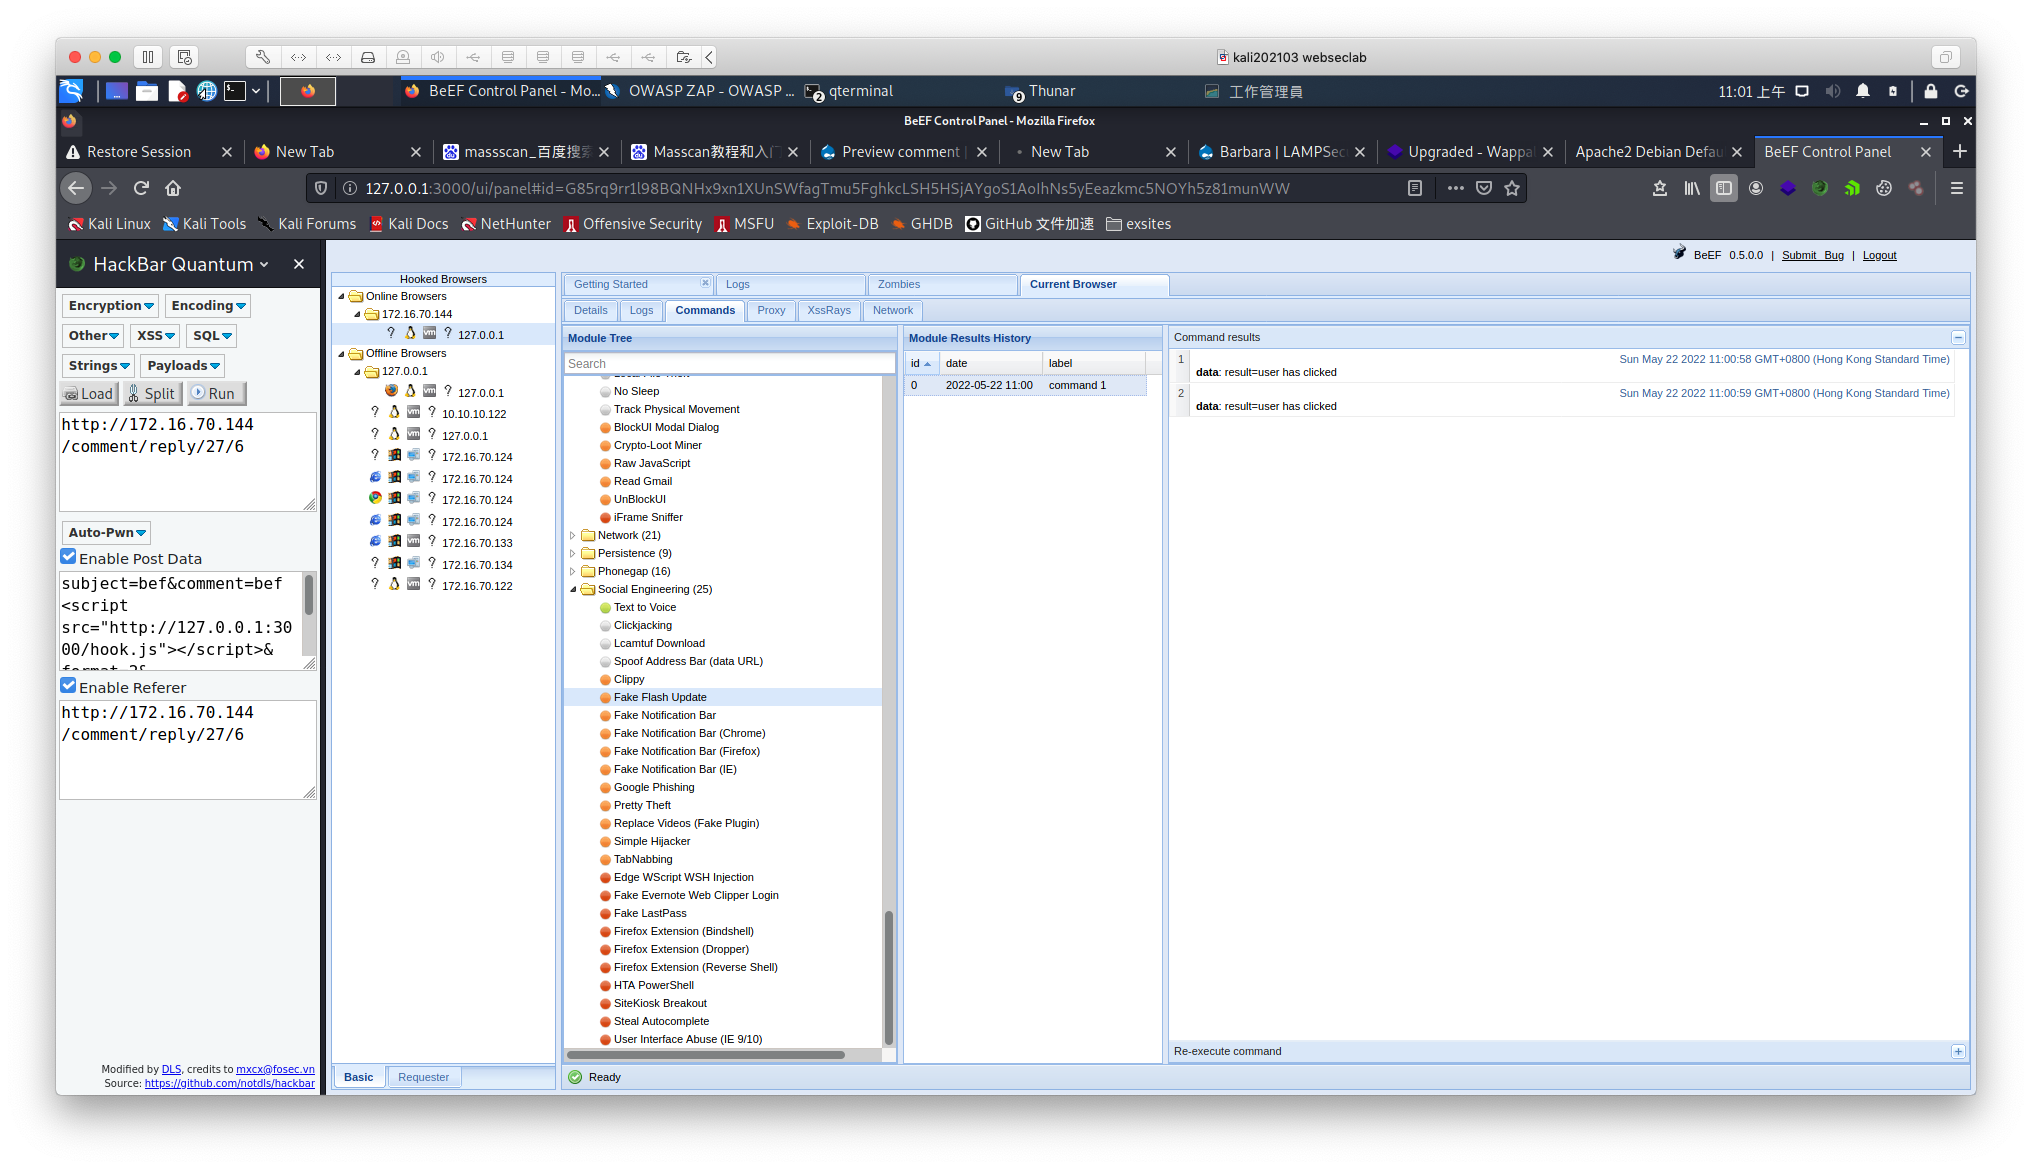
Task: Close the HackBar Quantum sidebar
Action: point(299,264)
